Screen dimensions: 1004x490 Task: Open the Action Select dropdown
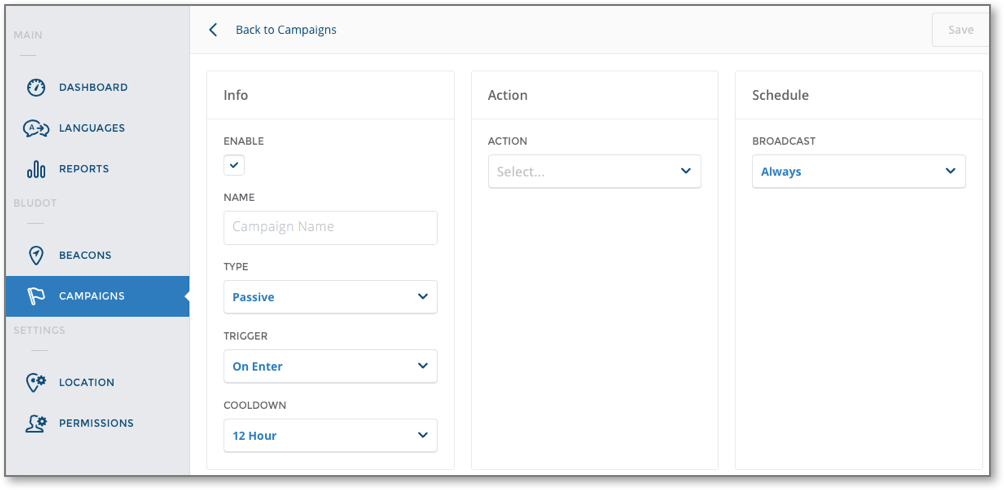tap(594, 171)
